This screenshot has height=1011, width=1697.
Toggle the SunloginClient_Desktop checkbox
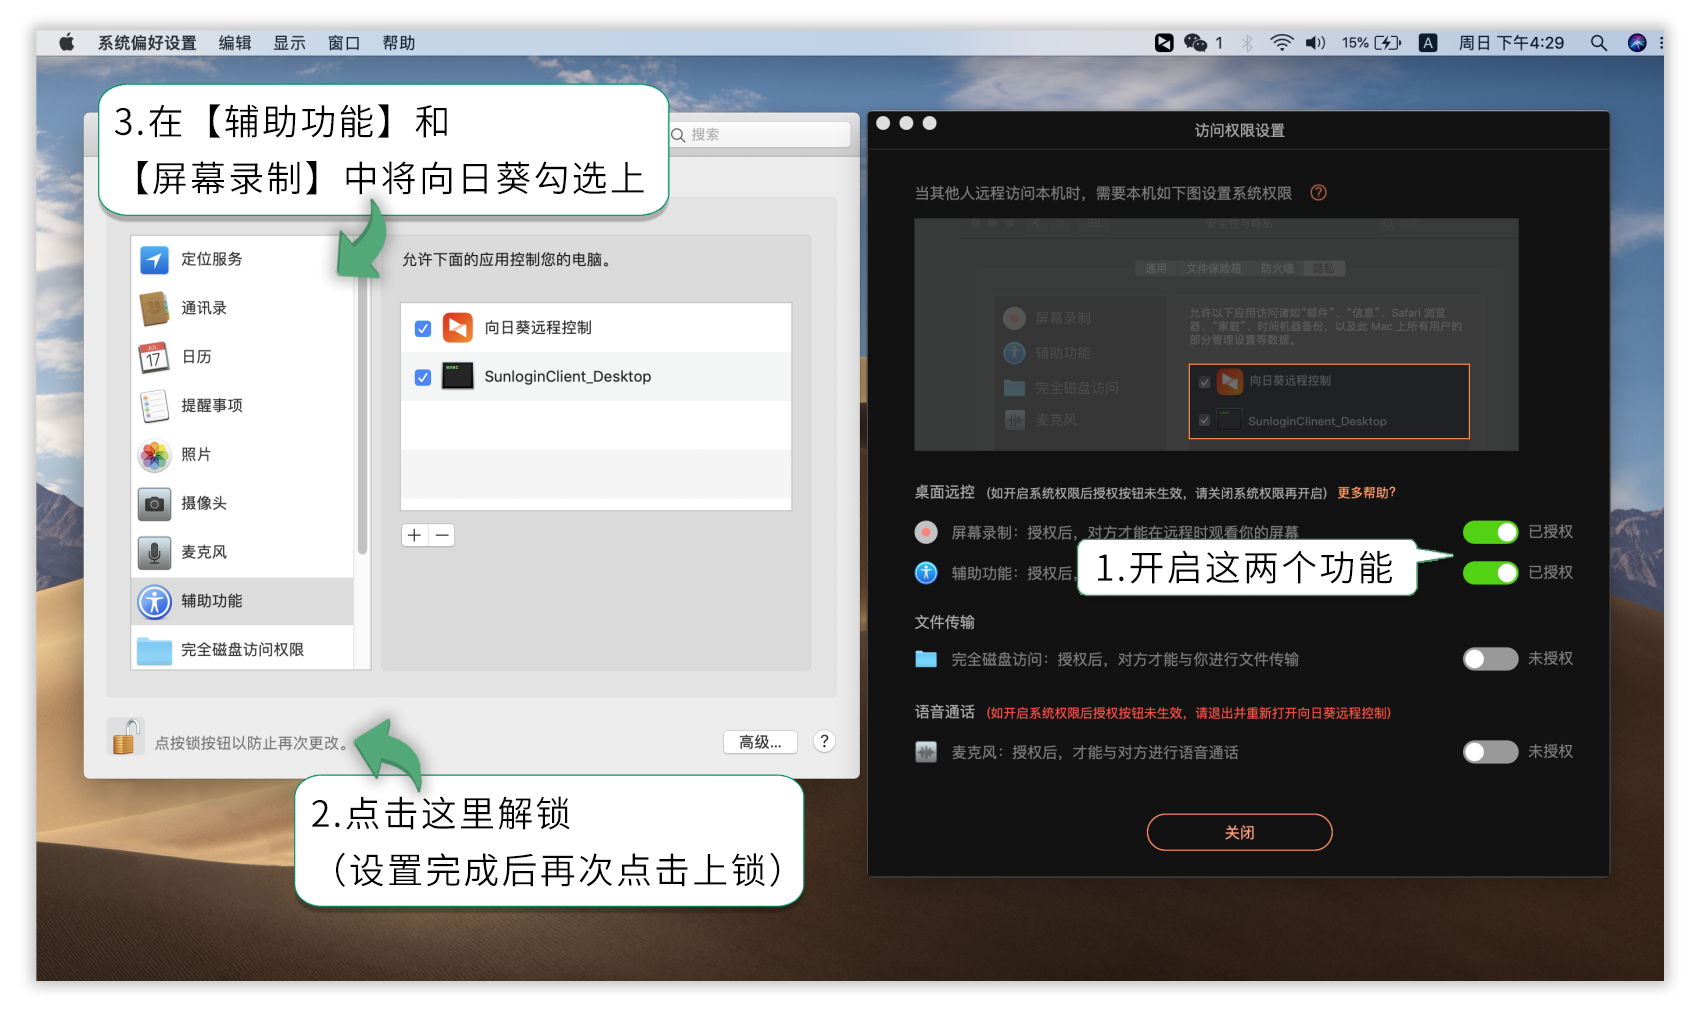[423, 377]
